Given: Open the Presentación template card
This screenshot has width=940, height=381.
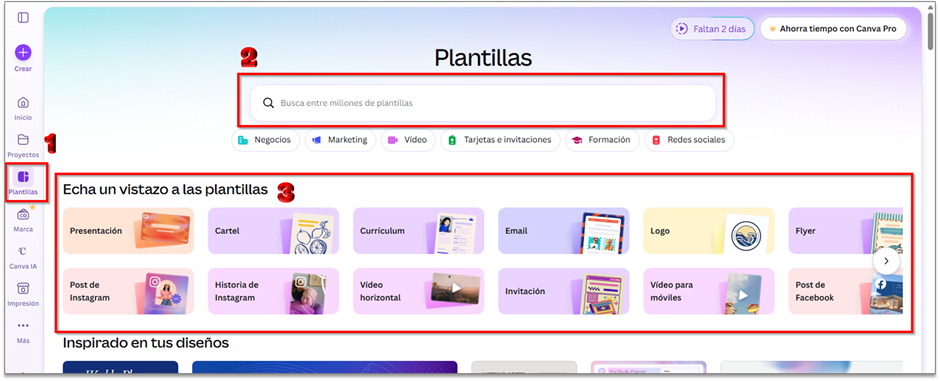Looking at the screenshot, I should (x=128, y=231).
